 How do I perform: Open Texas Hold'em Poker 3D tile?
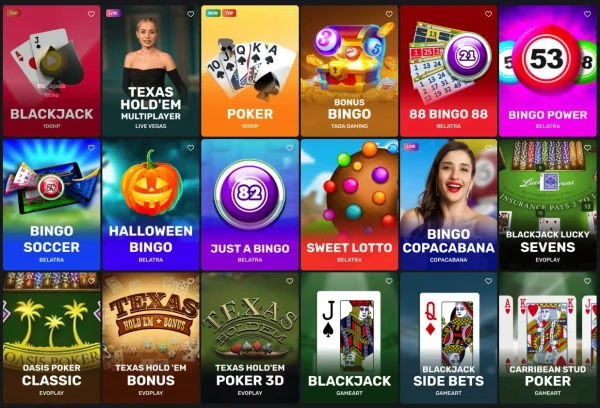pyautogui.click(x=250, y=338)
